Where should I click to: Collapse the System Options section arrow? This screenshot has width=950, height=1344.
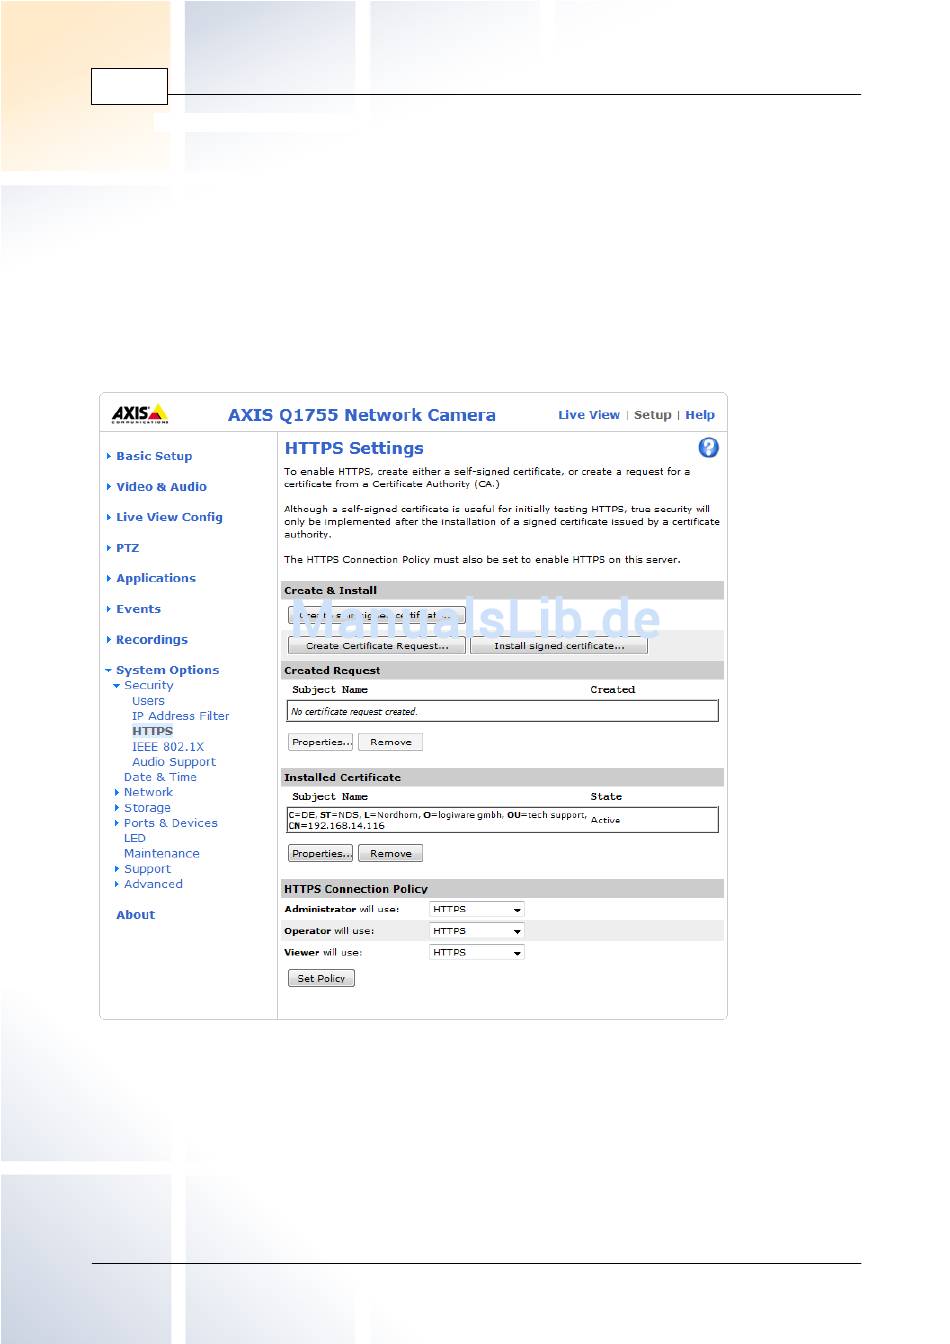[x=109, y=670]
